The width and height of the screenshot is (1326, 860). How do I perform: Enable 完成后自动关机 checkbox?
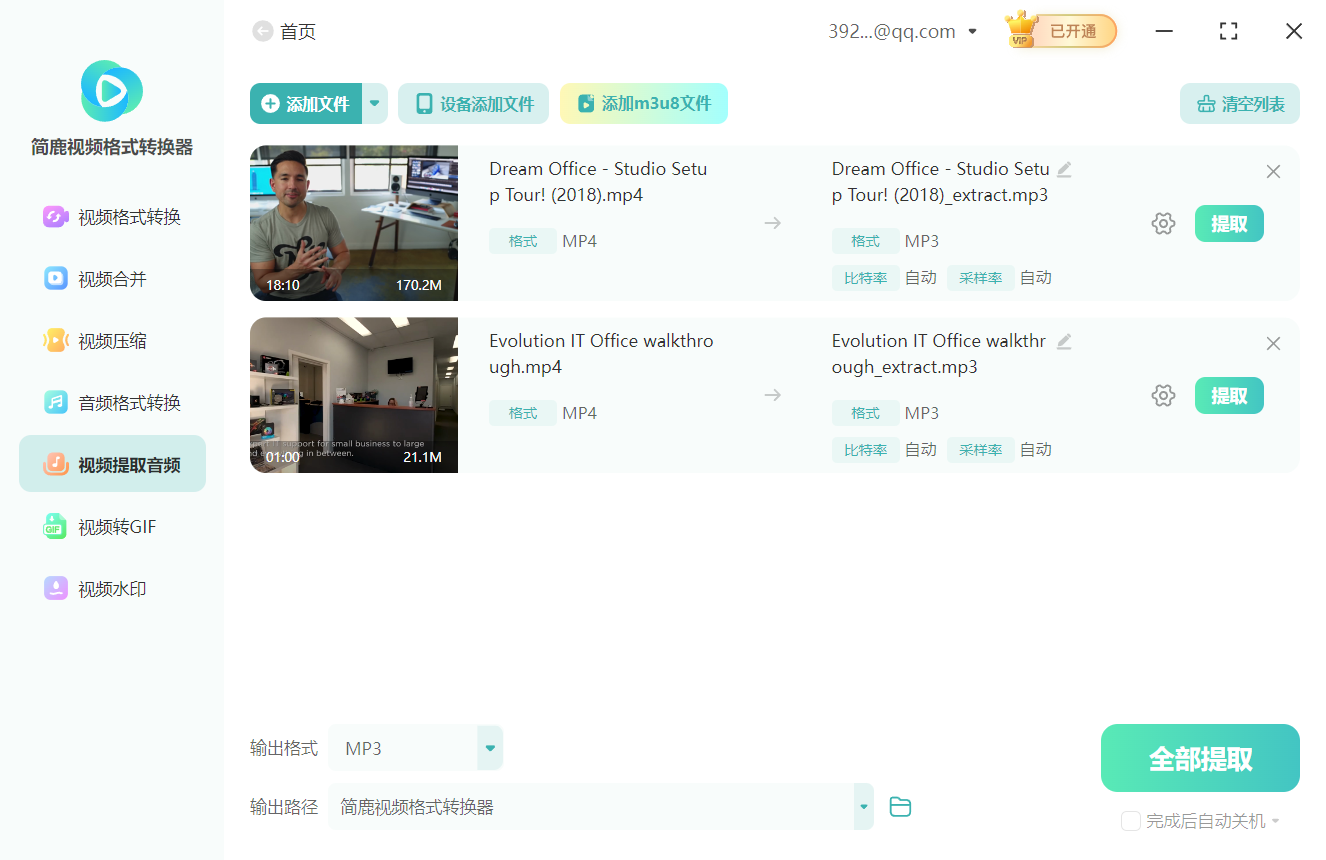[x=1131, y=821]
